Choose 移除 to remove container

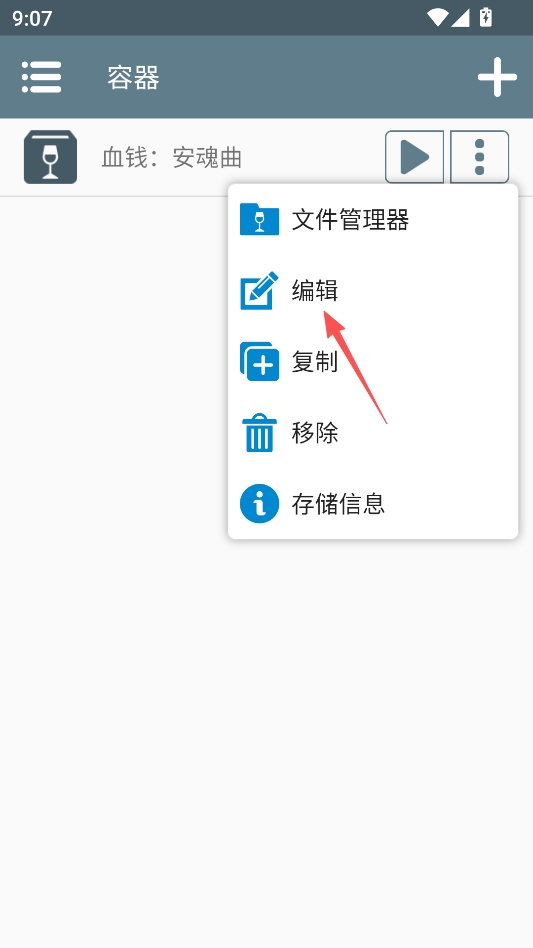315,433
